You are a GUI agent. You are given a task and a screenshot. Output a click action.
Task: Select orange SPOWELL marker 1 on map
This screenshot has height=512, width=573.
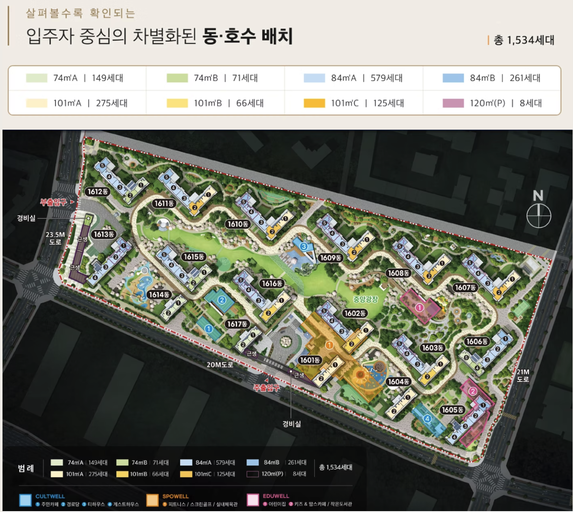329,345
